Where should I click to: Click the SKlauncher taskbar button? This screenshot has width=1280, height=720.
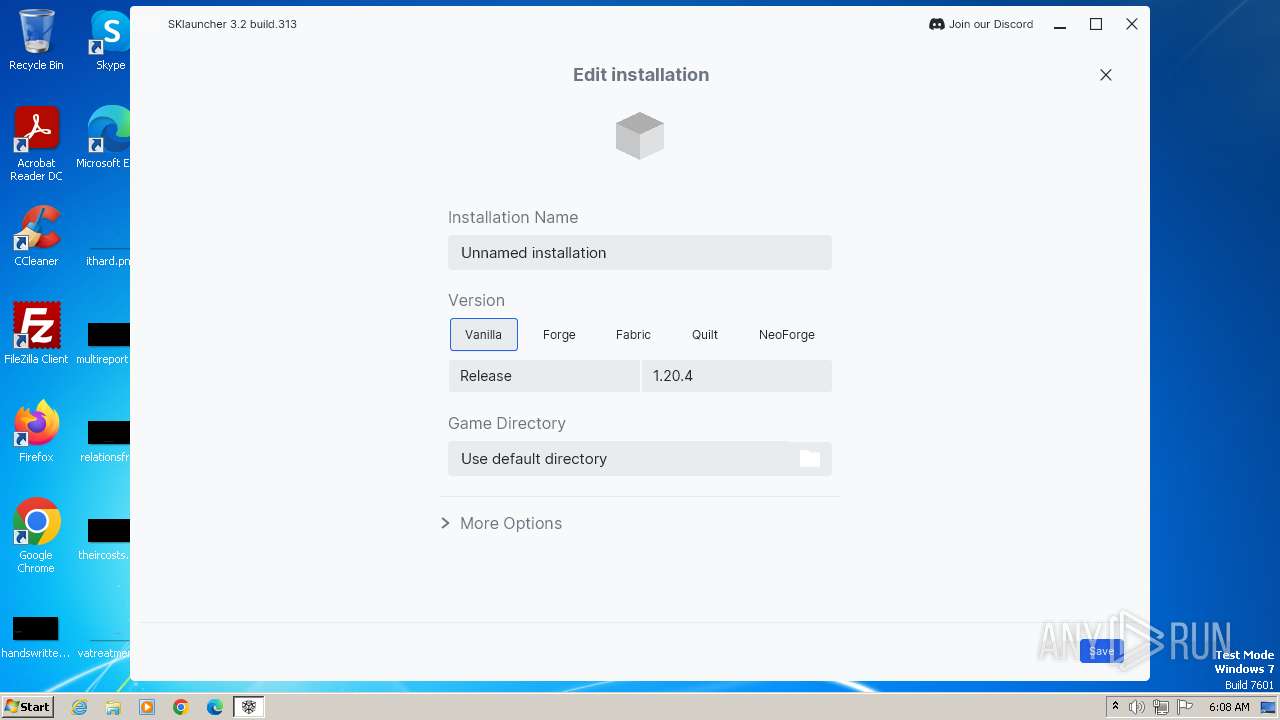click(x=248, y=707)
